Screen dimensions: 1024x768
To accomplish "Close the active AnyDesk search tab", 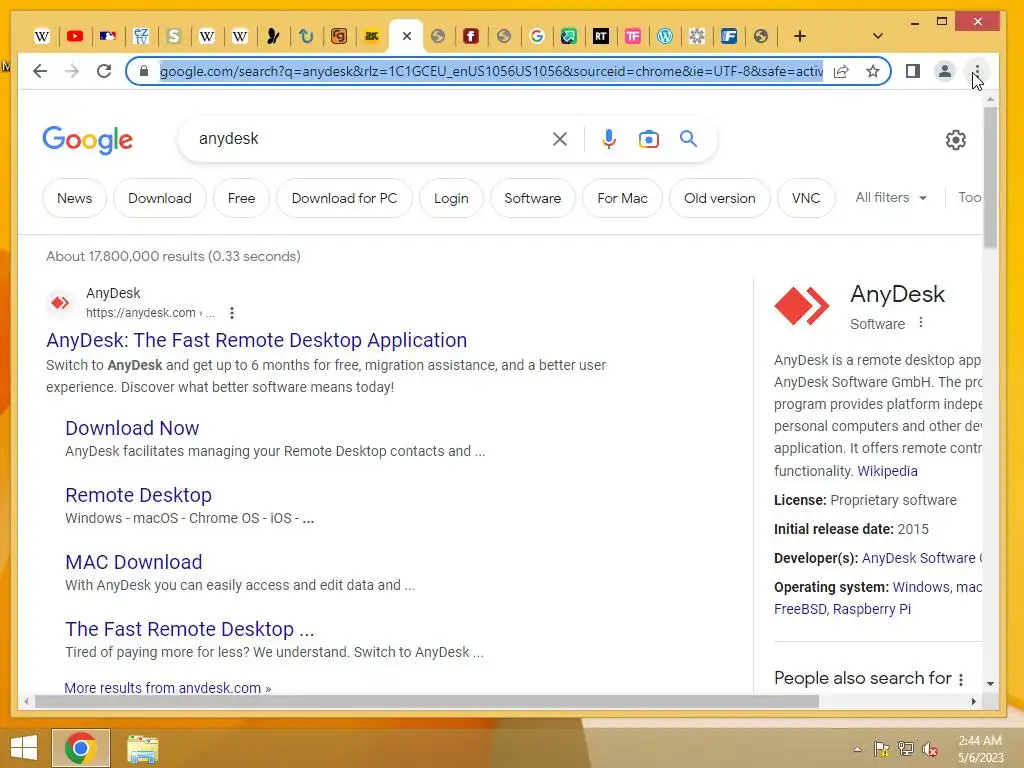I will click(407, 37).
